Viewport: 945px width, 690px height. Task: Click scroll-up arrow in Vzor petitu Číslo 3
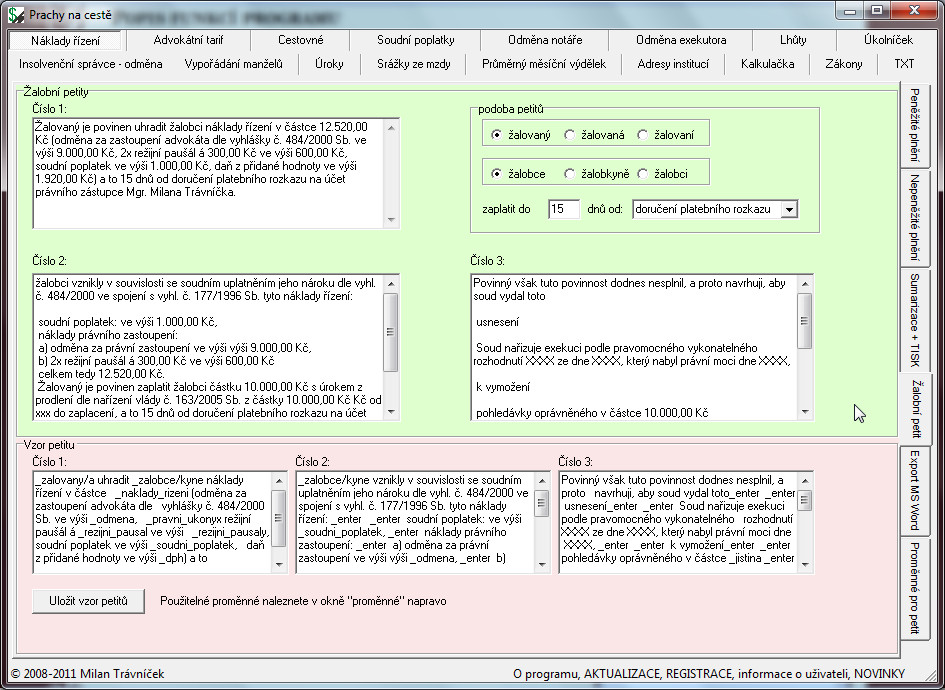[805, 480]
